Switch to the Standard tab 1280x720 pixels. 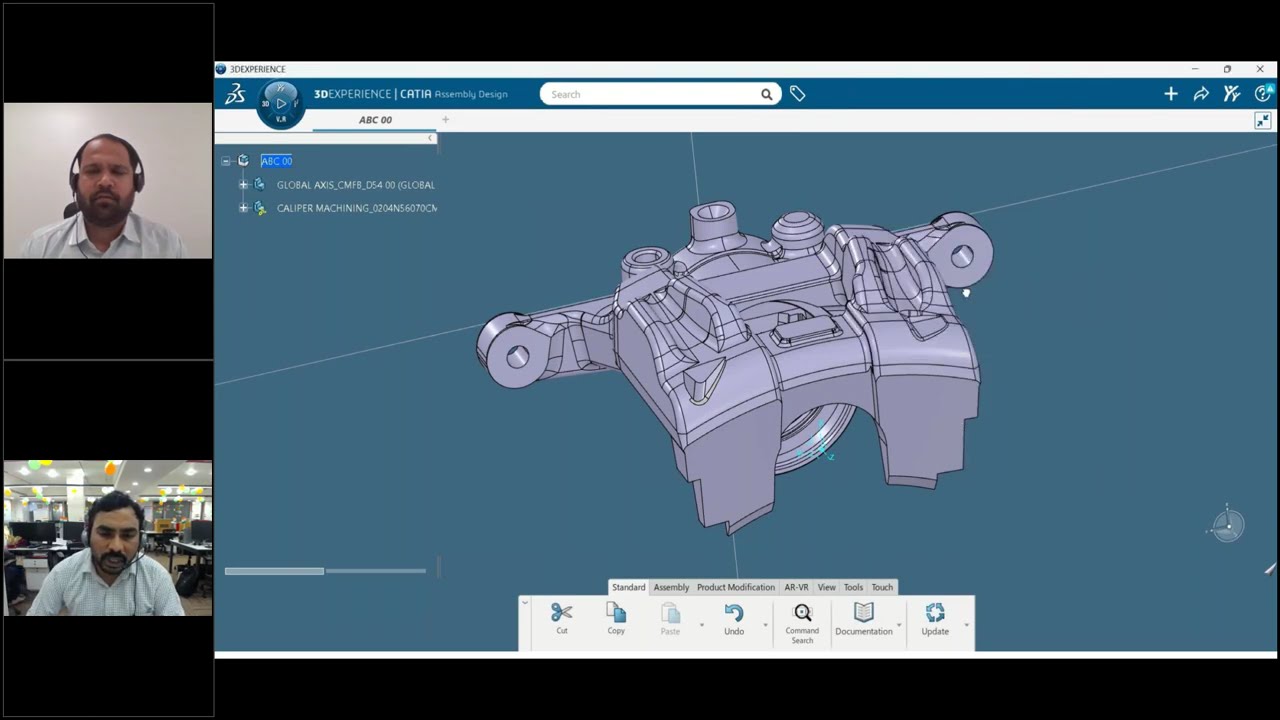point(629,587)
